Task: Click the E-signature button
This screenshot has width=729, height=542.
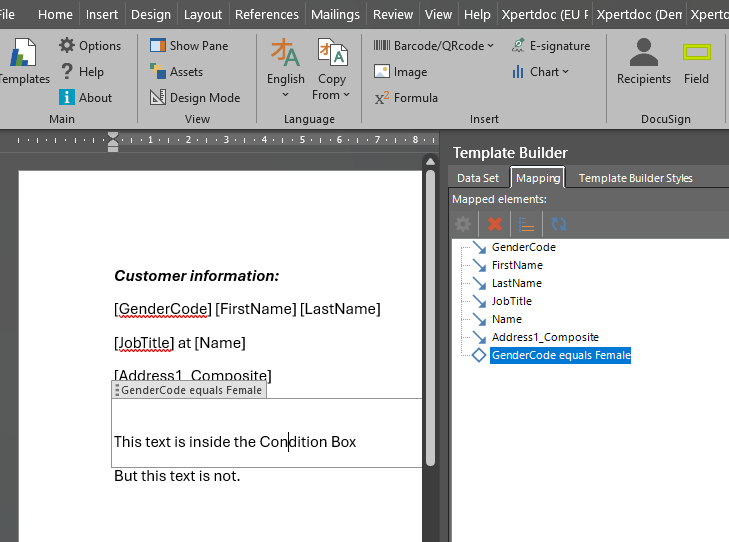Action: point(551,46)
